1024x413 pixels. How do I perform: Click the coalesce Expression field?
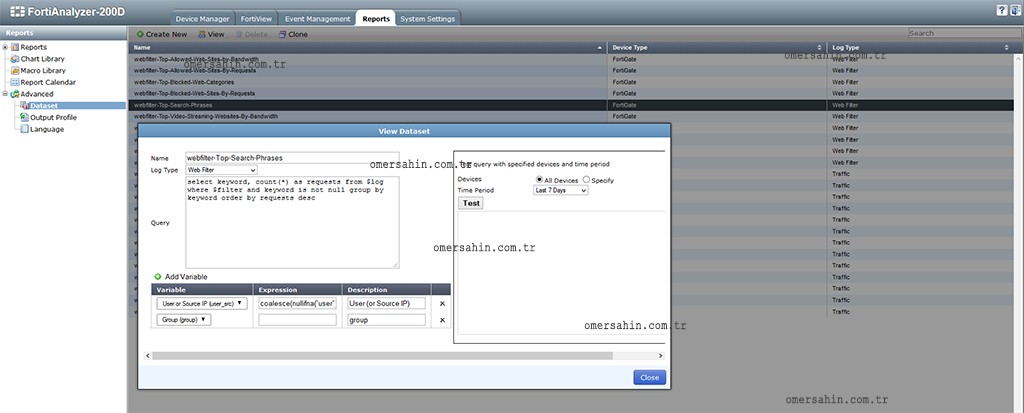coord(297,303)
